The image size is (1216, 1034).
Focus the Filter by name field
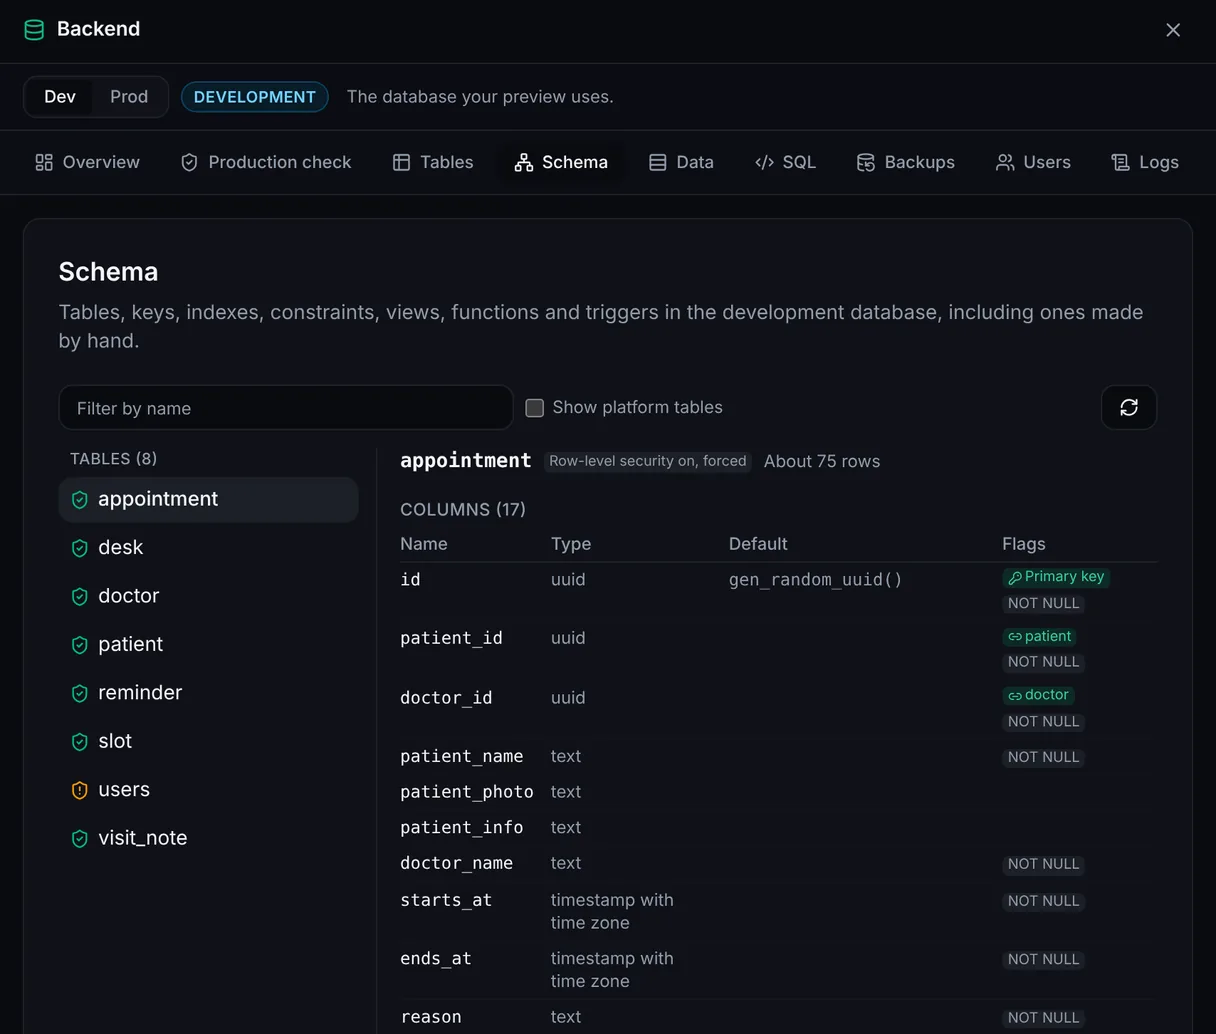point(286,408)
